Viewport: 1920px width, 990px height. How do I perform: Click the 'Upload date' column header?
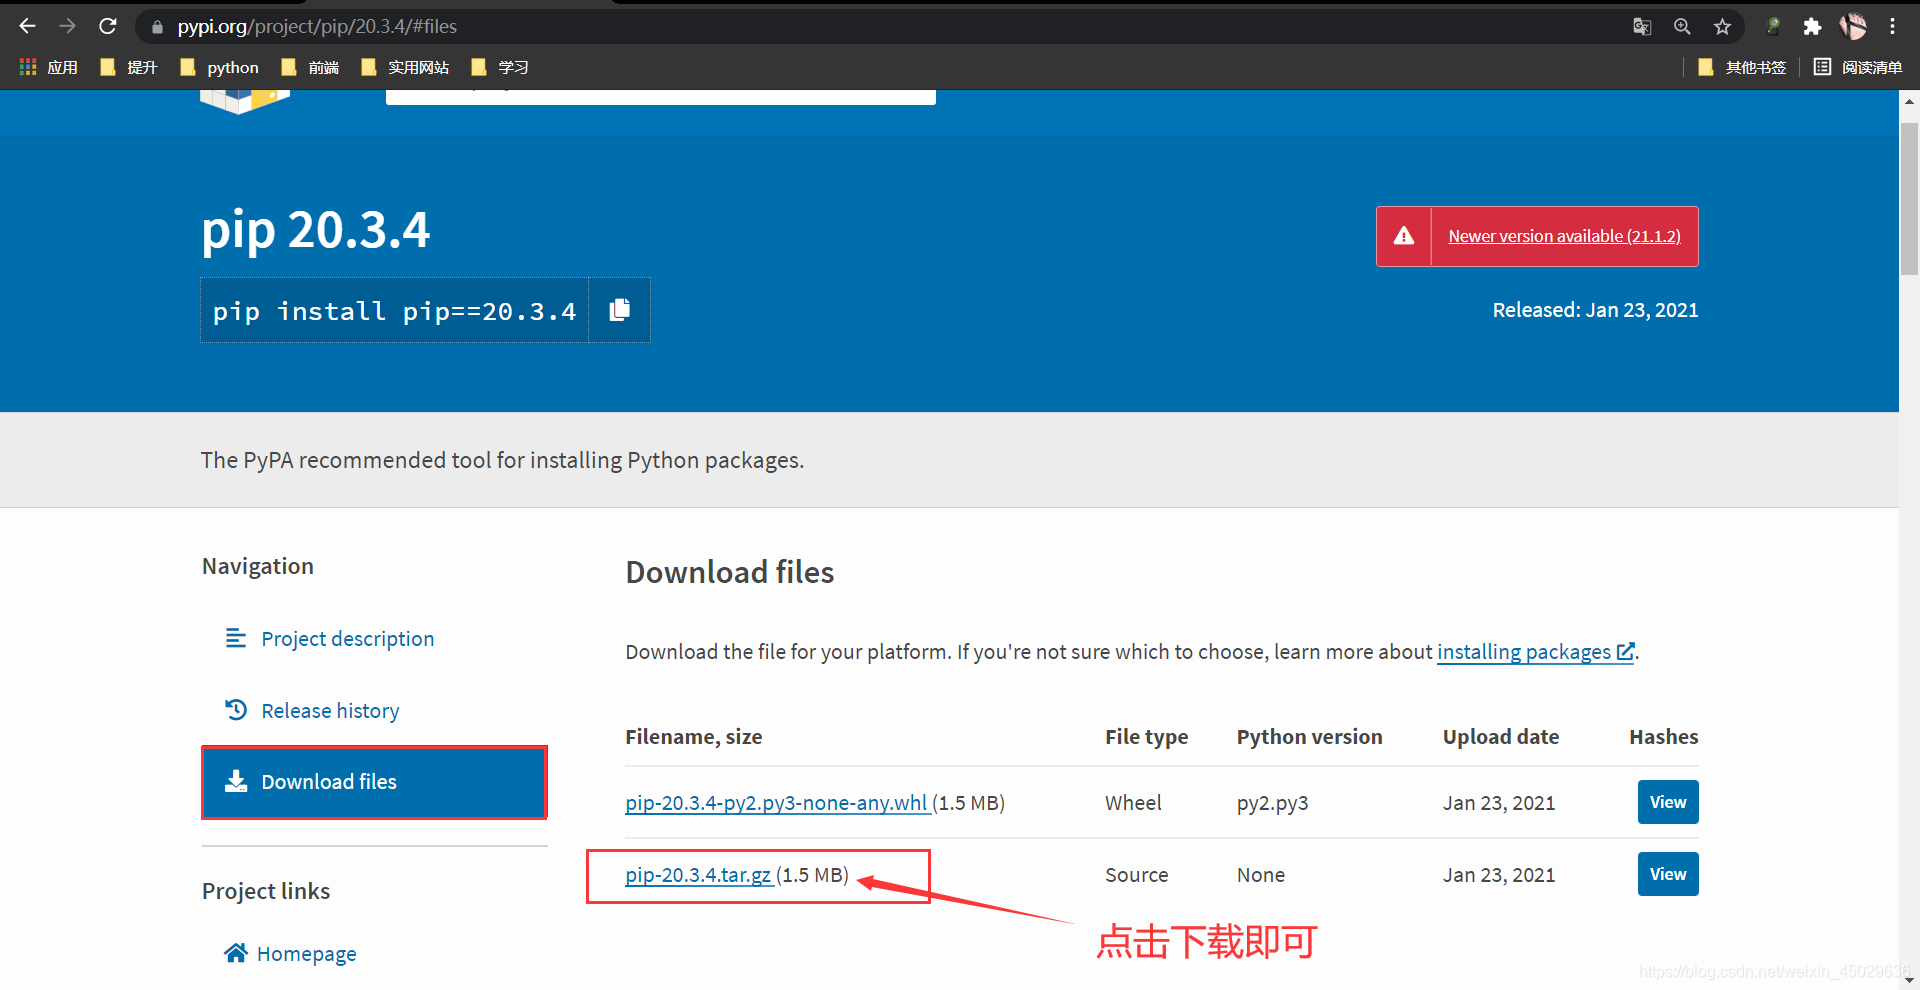[x=1500, y=737]
